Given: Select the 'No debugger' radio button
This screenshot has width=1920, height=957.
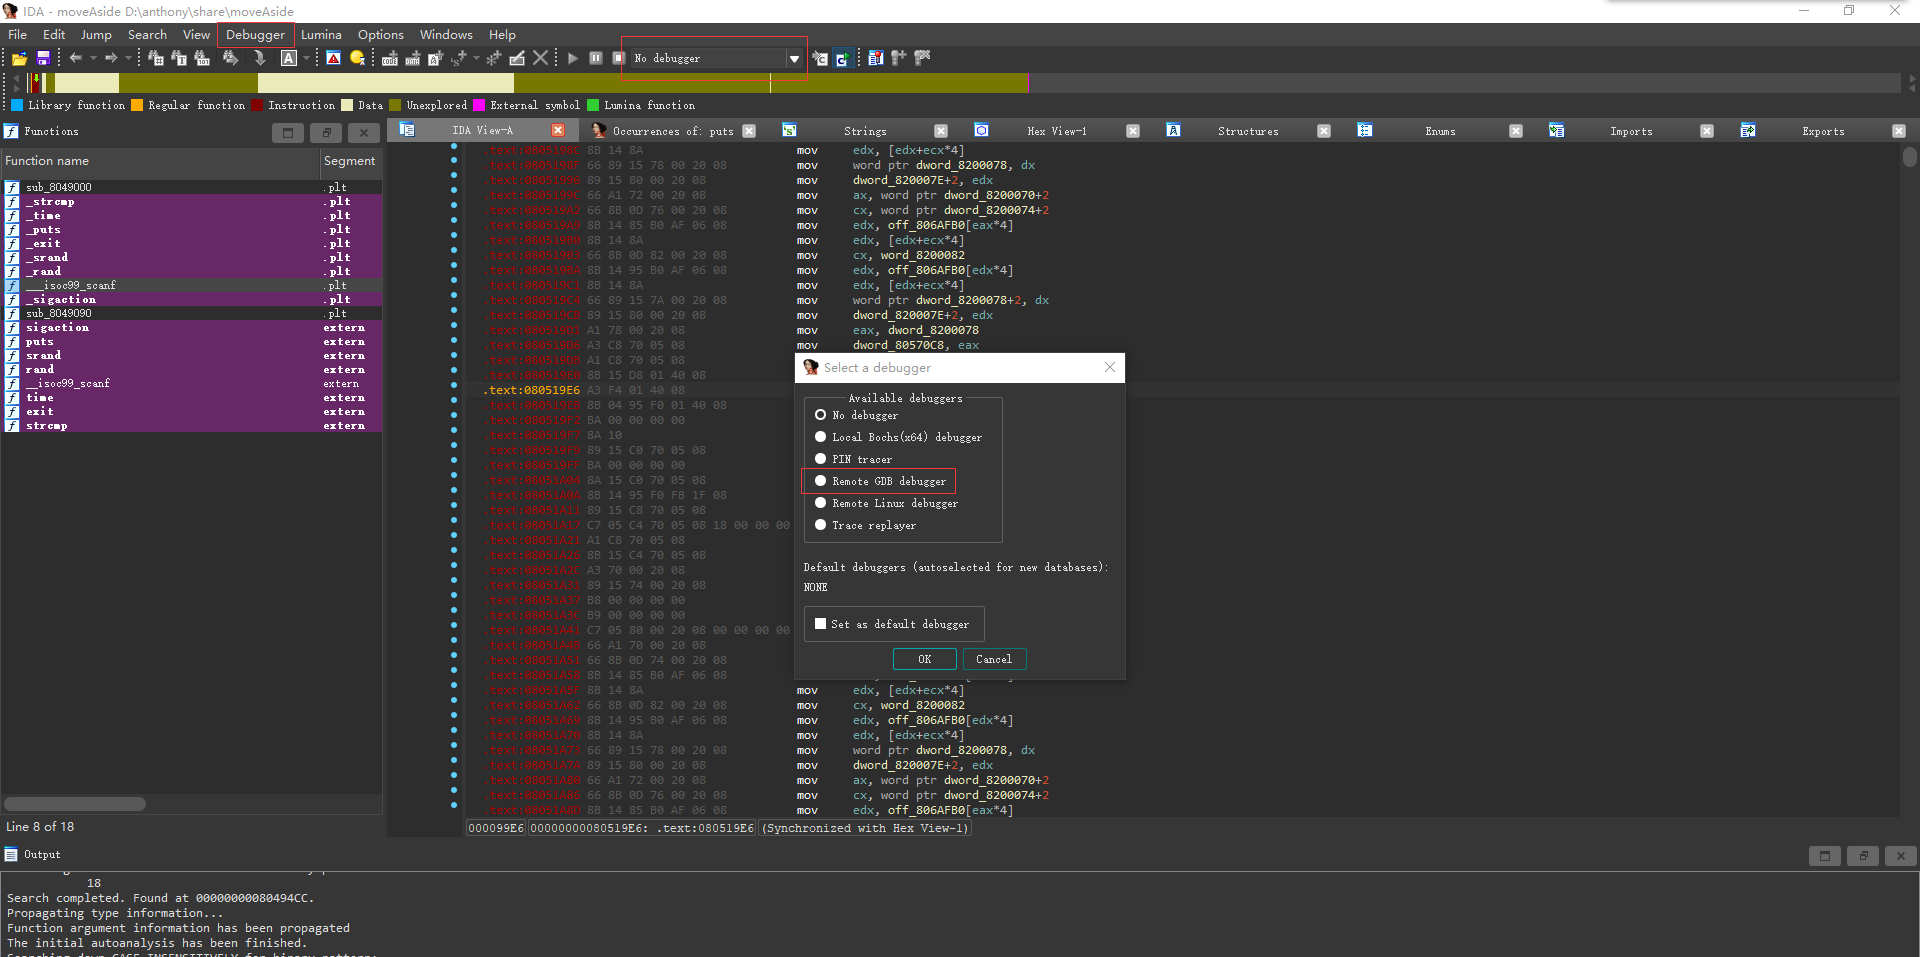Looking at the screenshot, I should (820, 414).
